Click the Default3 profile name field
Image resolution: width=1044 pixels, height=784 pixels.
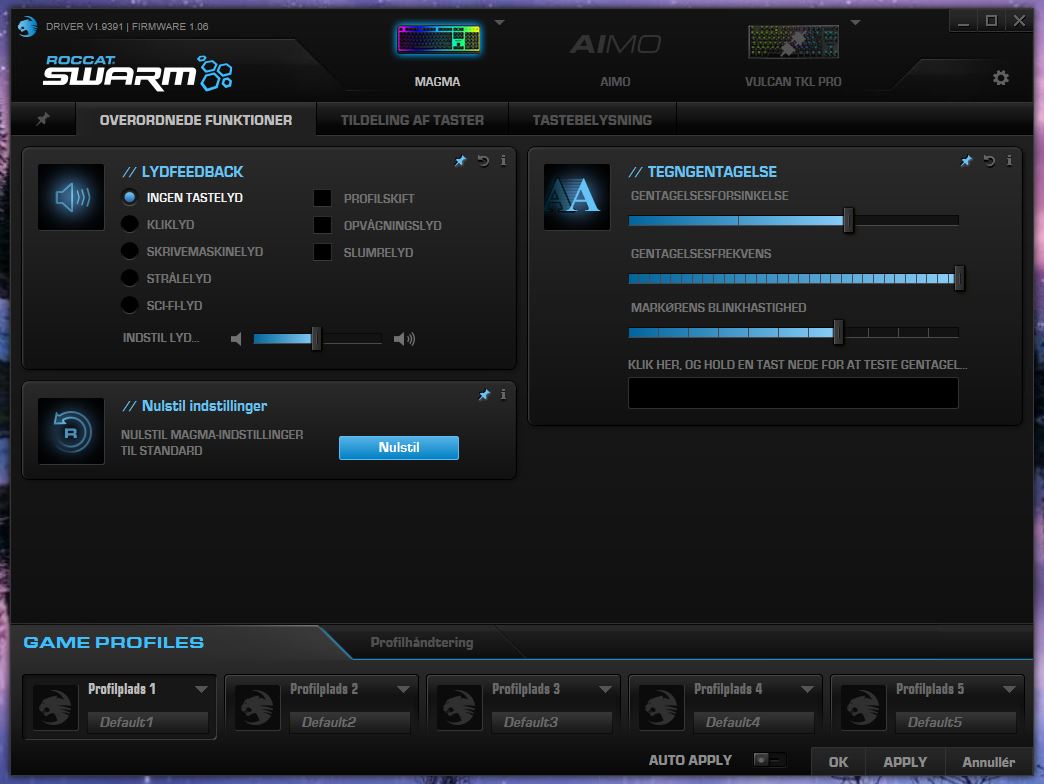point(551,722)
